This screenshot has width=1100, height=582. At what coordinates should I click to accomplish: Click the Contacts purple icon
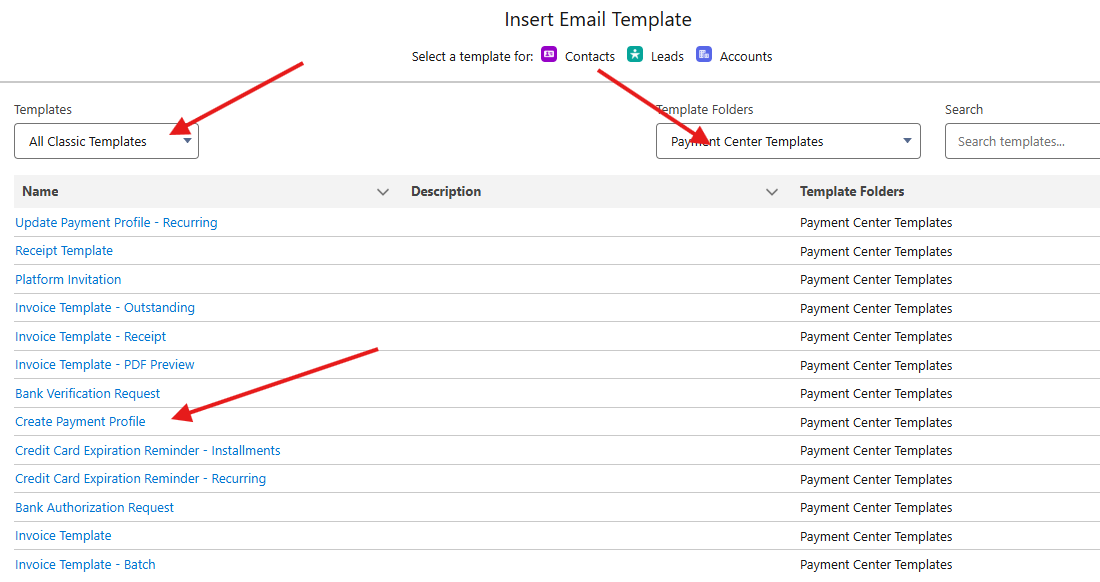(549, 55)
